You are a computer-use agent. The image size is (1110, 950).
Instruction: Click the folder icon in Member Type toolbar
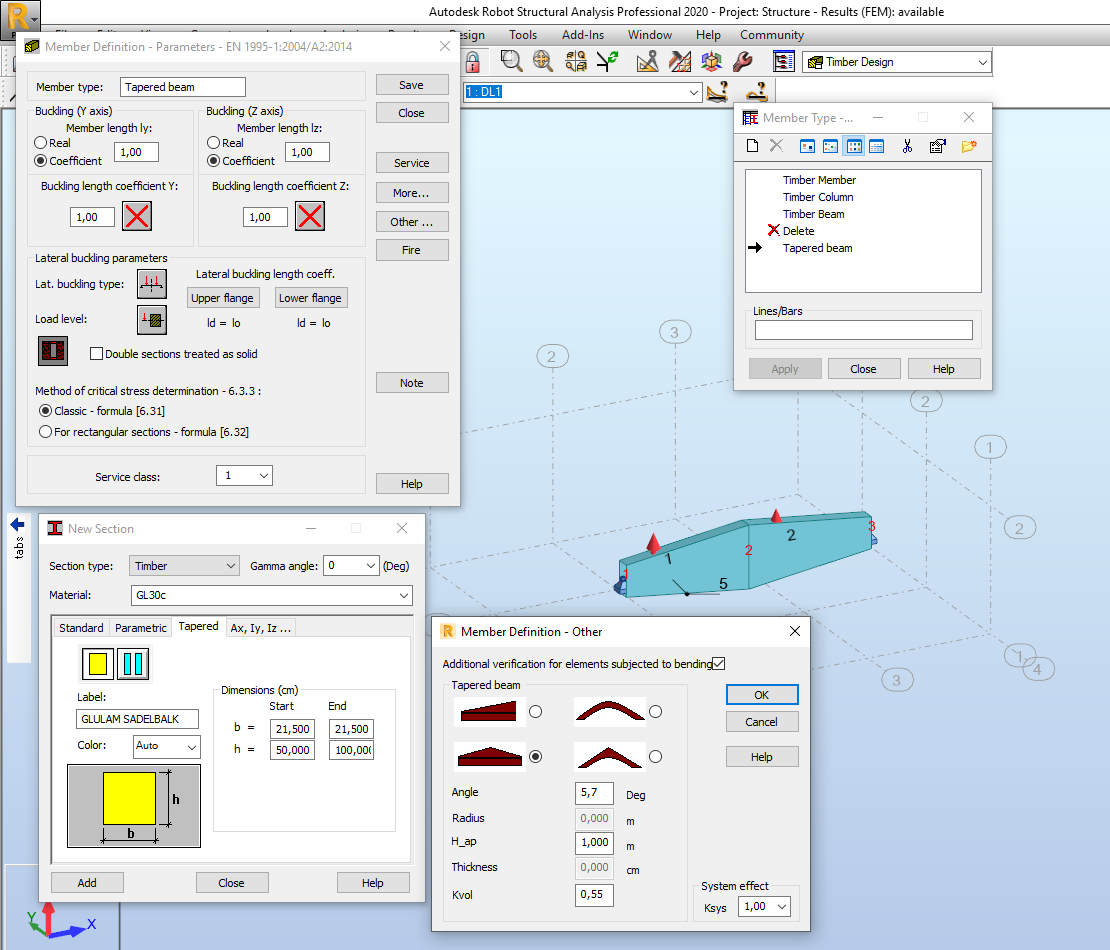969,146
